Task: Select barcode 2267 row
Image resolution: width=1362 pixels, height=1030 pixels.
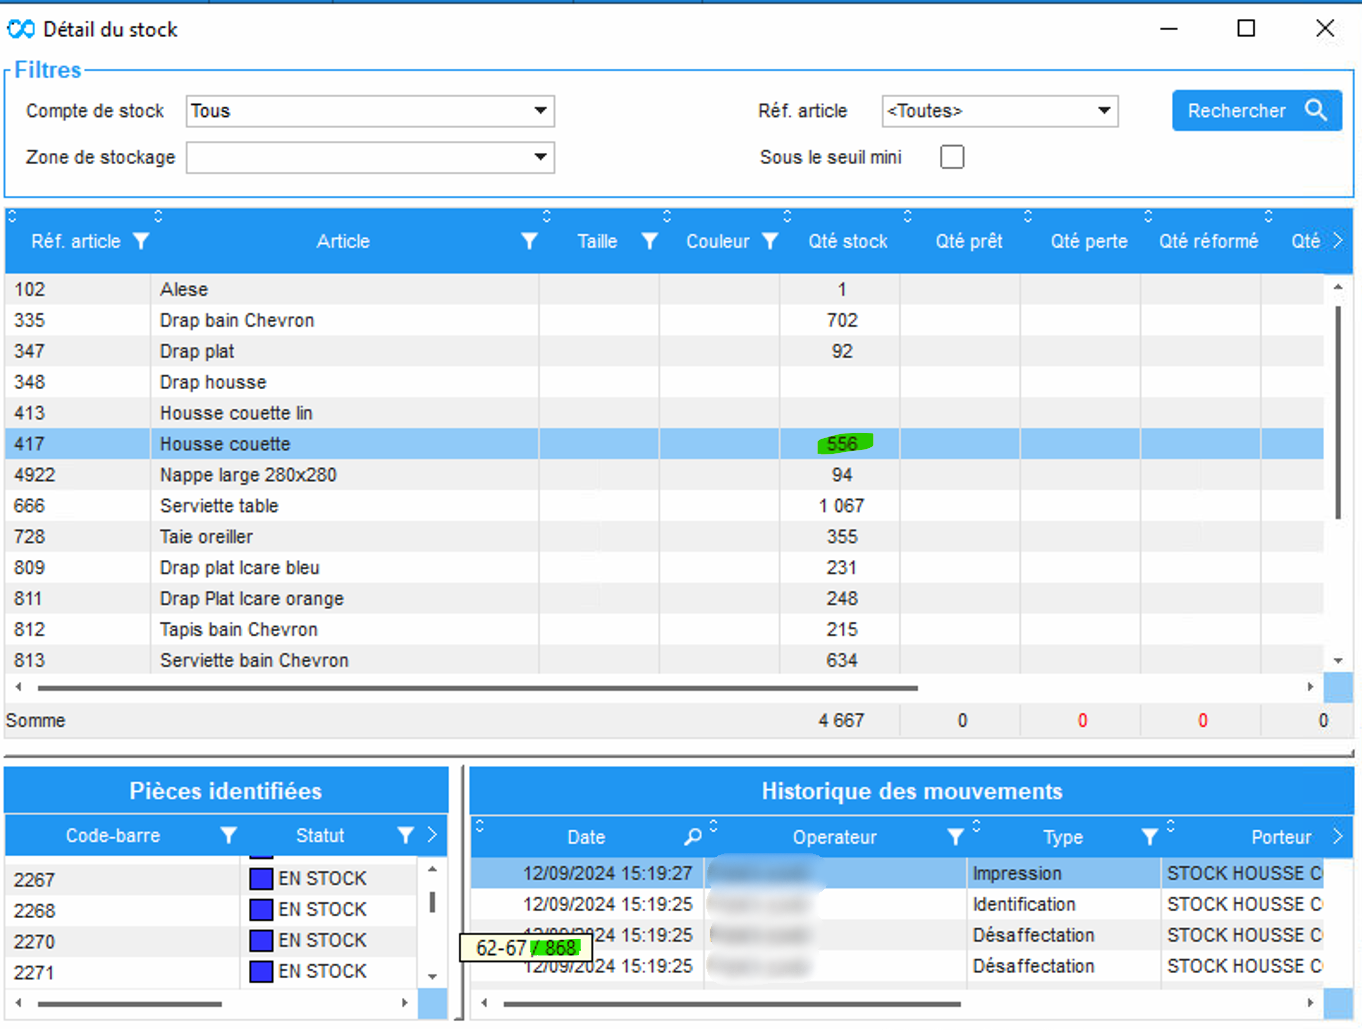Action: click(212, 879)
